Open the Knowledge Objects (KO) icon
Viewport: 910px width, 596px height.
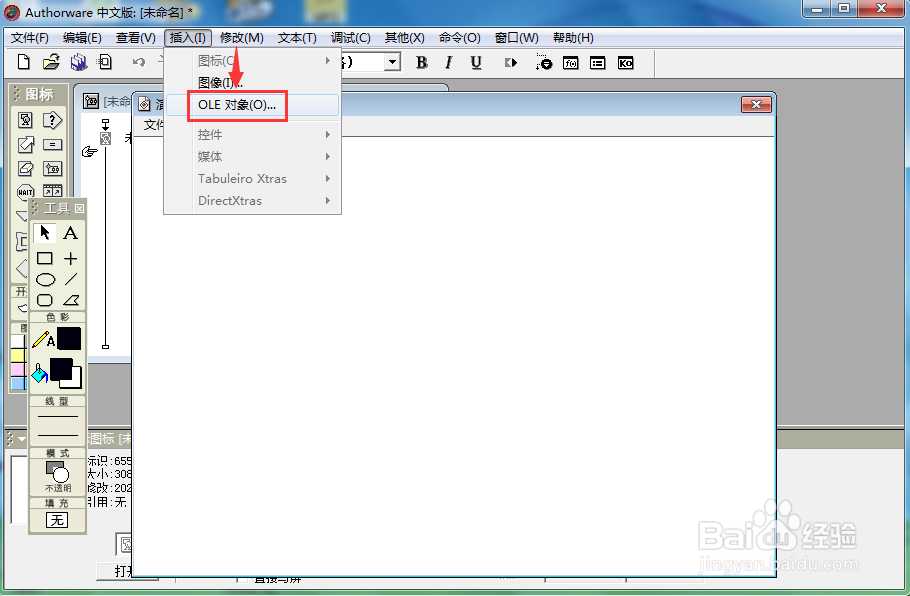(625, 63)
